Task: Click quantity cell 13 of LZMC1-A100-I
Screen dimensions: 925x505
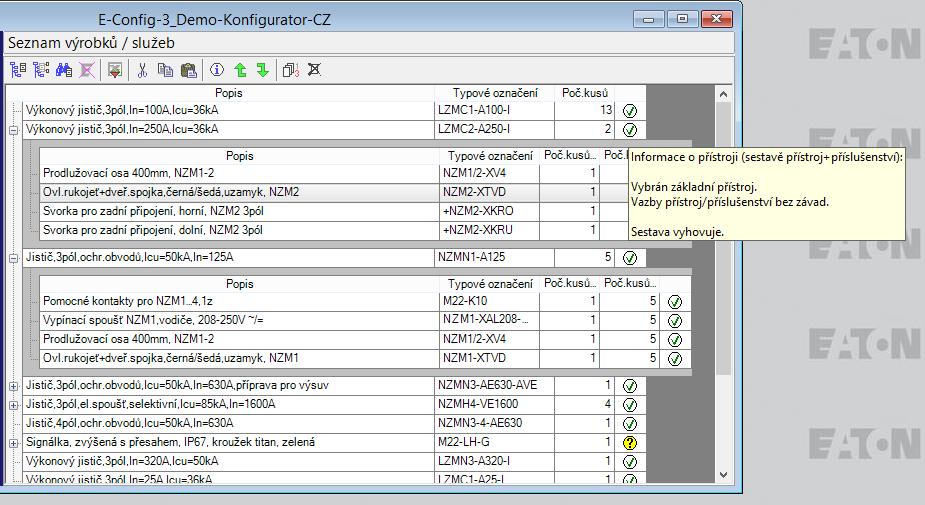Action: [585, 110]
